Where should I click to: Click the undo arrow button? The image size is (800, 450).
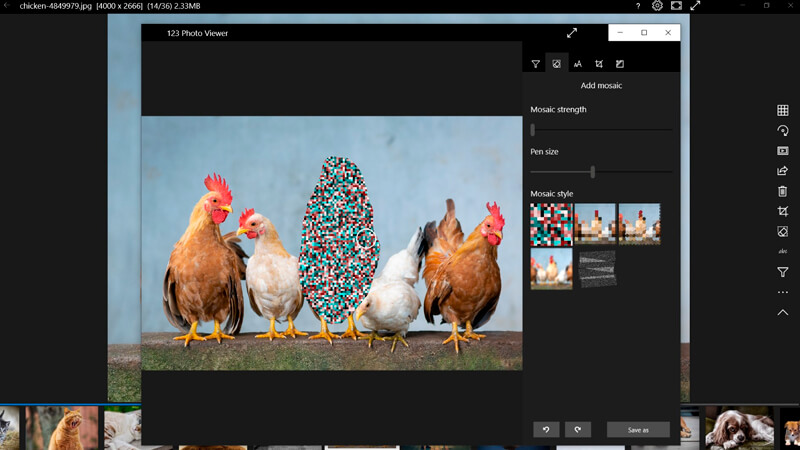[x=546, y=430]
